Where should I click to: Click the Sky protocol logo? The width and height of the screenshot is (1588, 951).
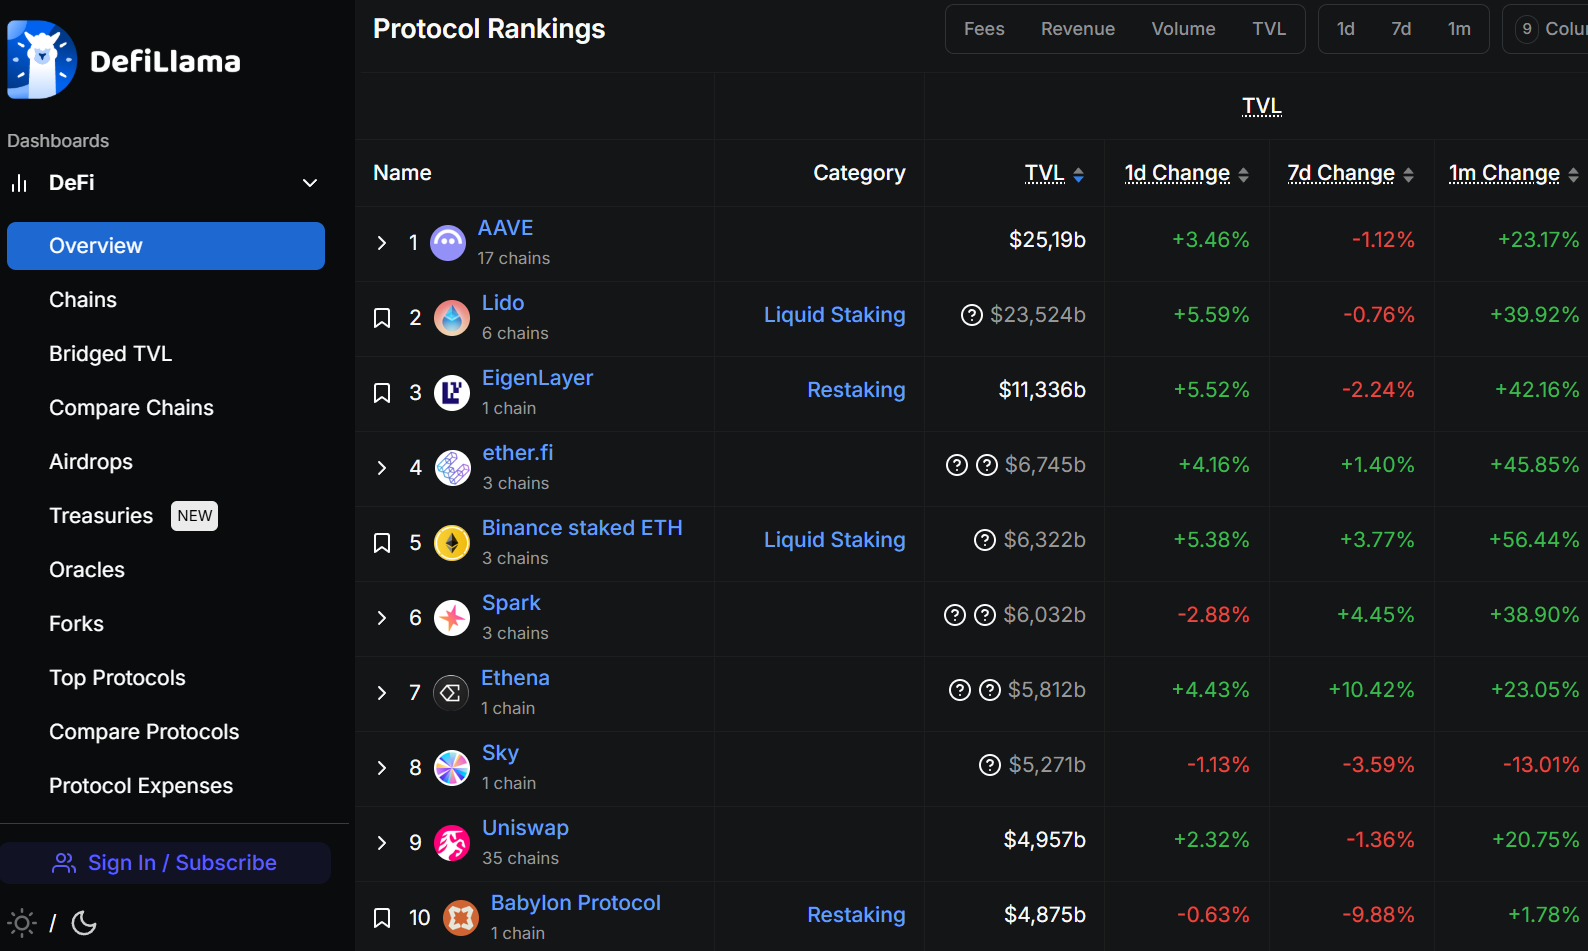pyautogui.click(x=452, y=768)
